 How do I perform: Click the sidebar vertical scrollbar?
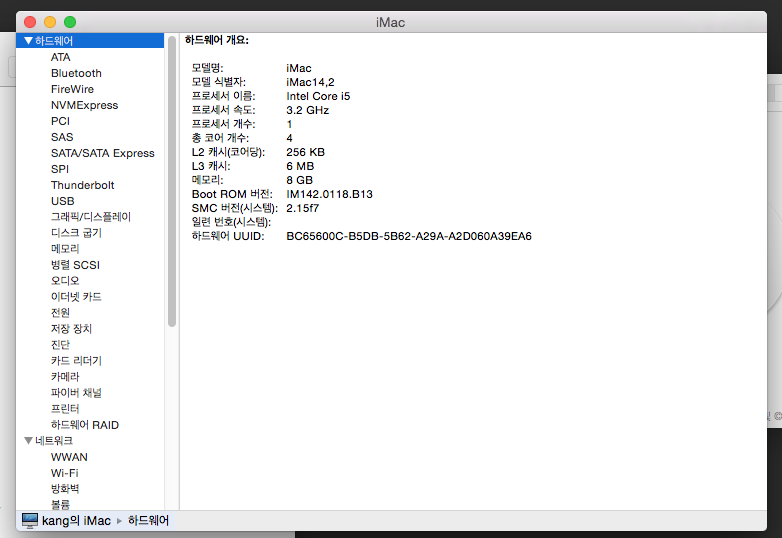(x=172, y=180)
